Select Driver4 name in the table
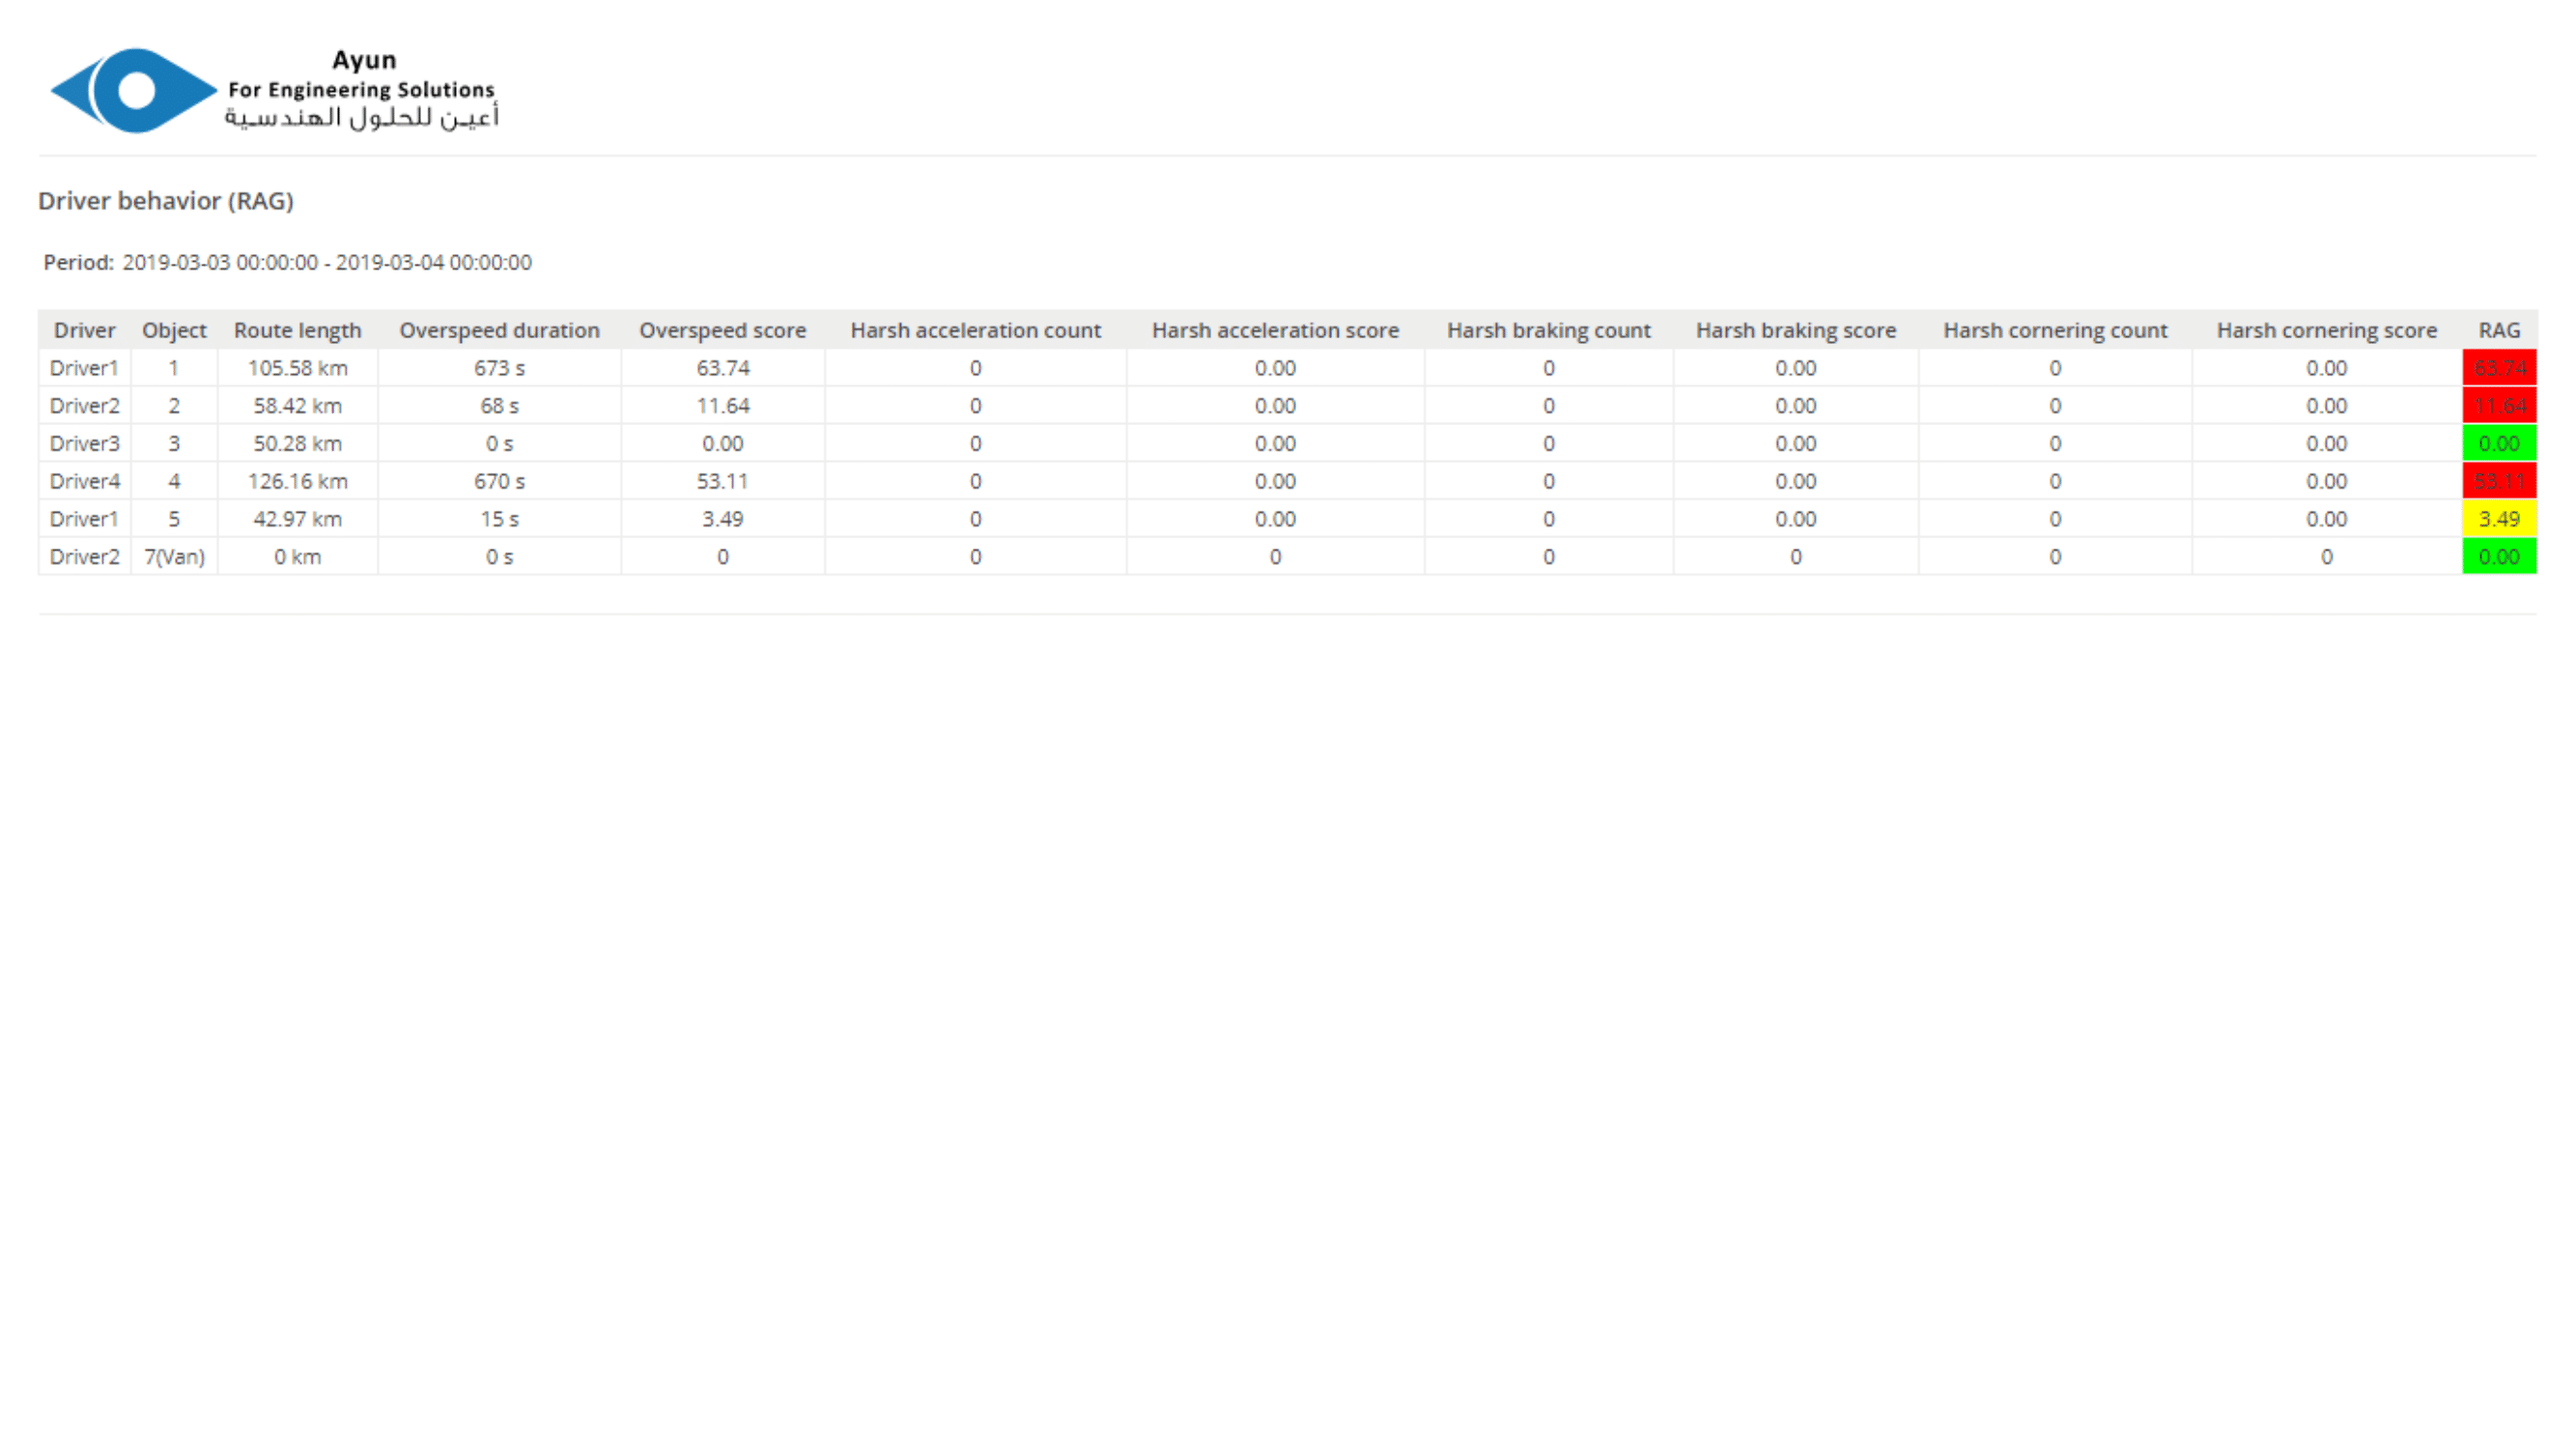Viewport: 2576px width, 1449px height. pyautogui.click(x=84, y=481)
